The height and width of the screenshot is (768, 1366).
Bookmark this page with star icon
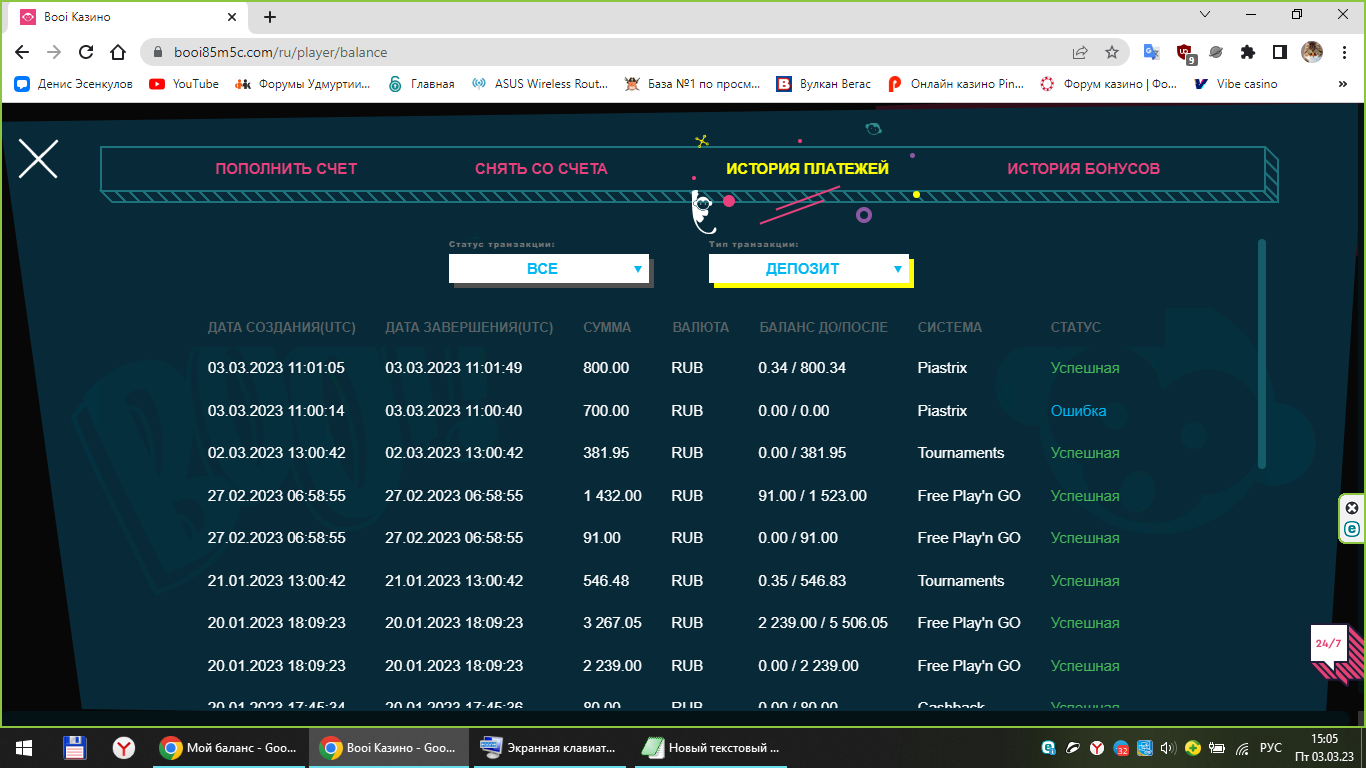1112,52
